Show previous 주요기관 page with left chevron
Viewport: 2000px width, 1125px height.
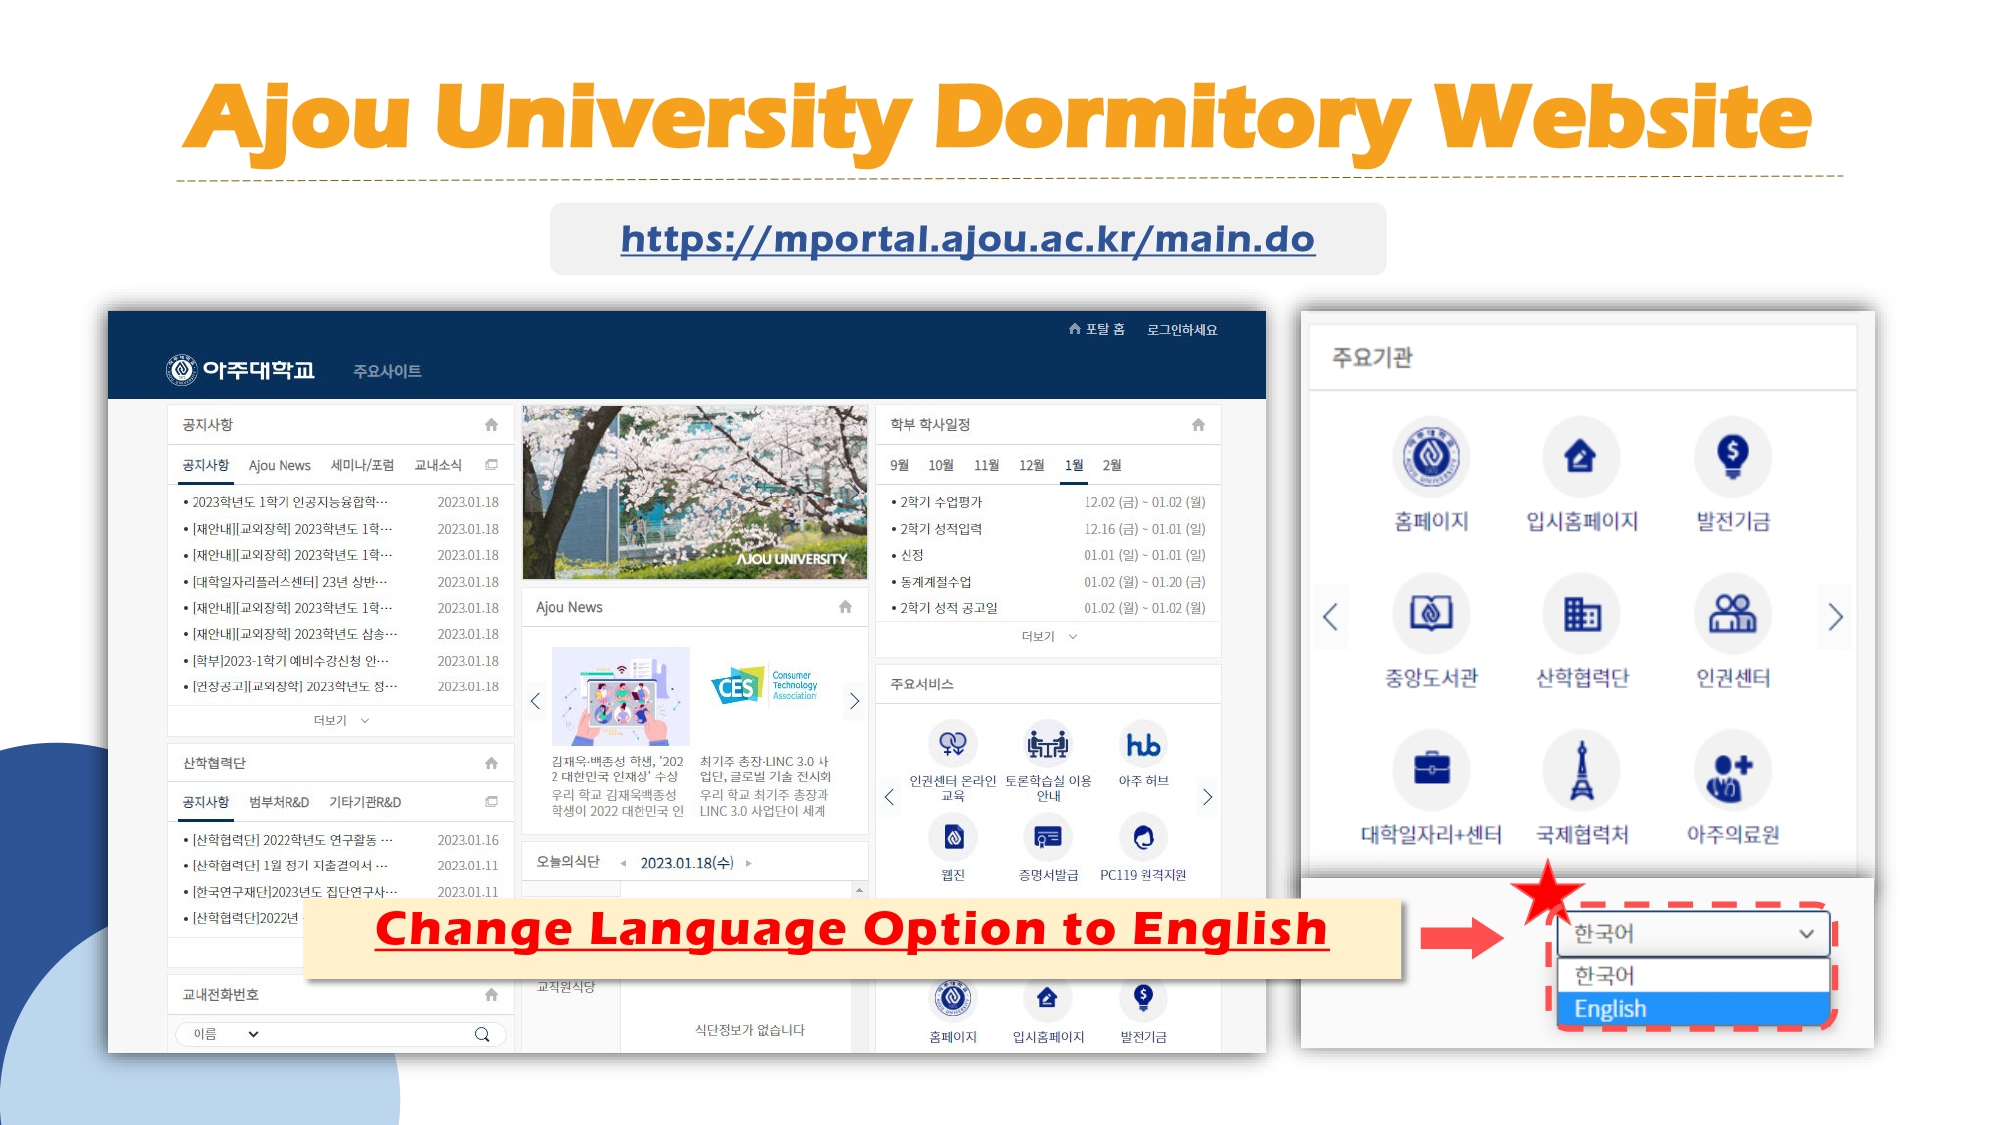tap(1330, 616)
